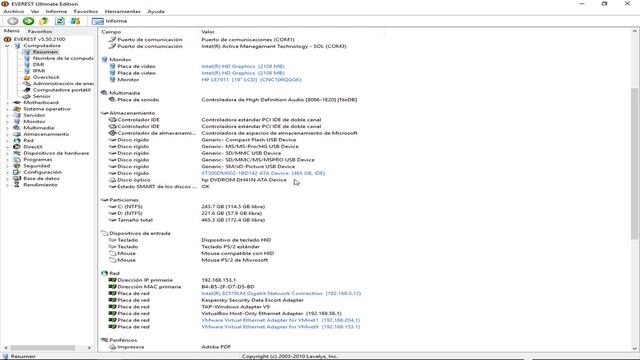Click the Dirección IP primaria icon
Viewport: 640px width, 360px height.
112,280
